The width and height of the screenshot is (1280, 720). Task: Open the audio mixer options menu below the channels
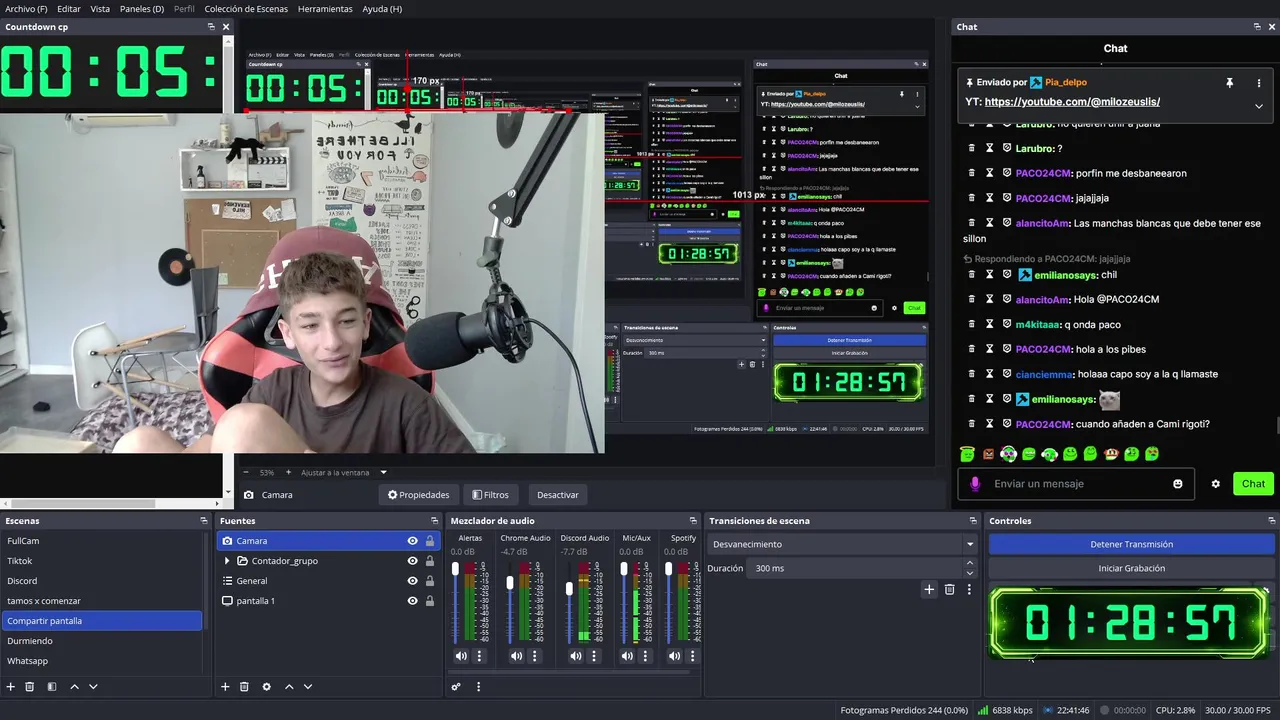point(478,687)
